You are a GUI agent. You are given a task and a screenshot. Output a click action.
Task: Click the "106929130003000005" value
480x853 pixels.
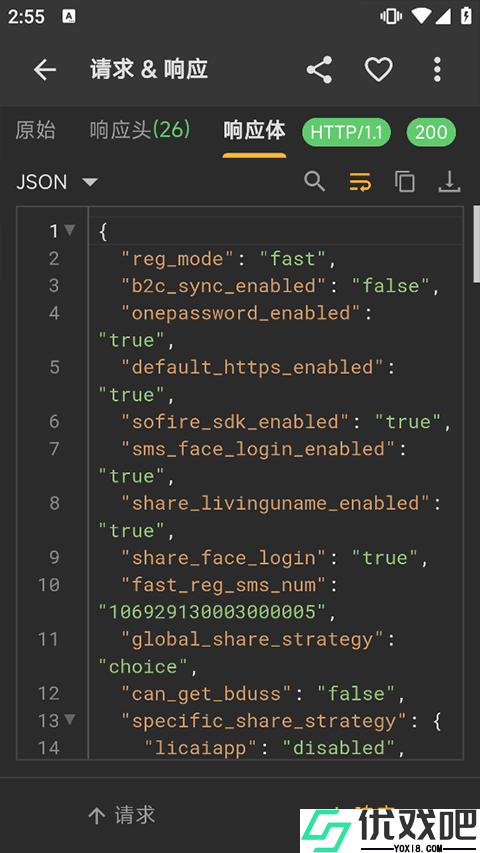pyautogui.click(x=213, y=613)
